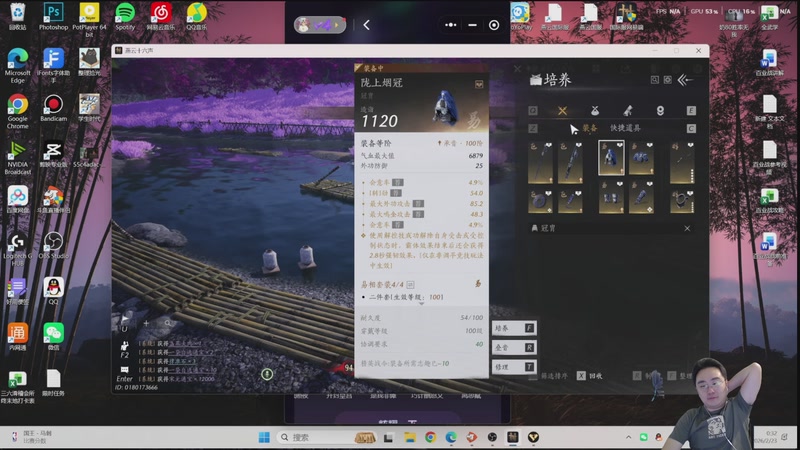
Task: Click the 培养 F button
Action: 514,328
